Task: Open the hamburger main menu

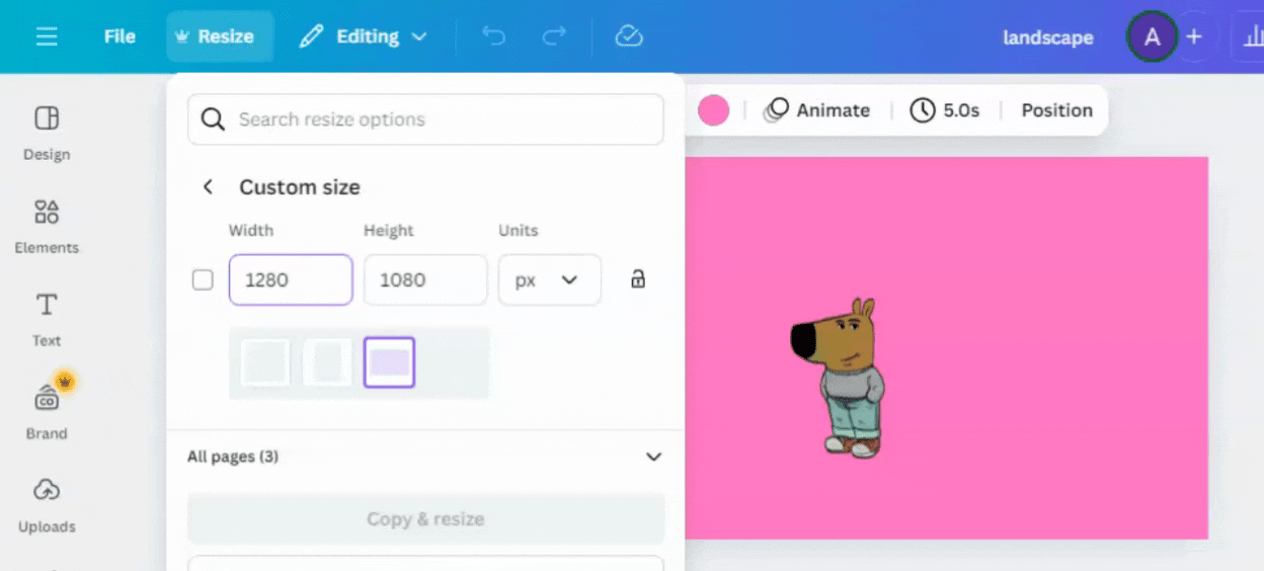Action: tap(46, 37)
